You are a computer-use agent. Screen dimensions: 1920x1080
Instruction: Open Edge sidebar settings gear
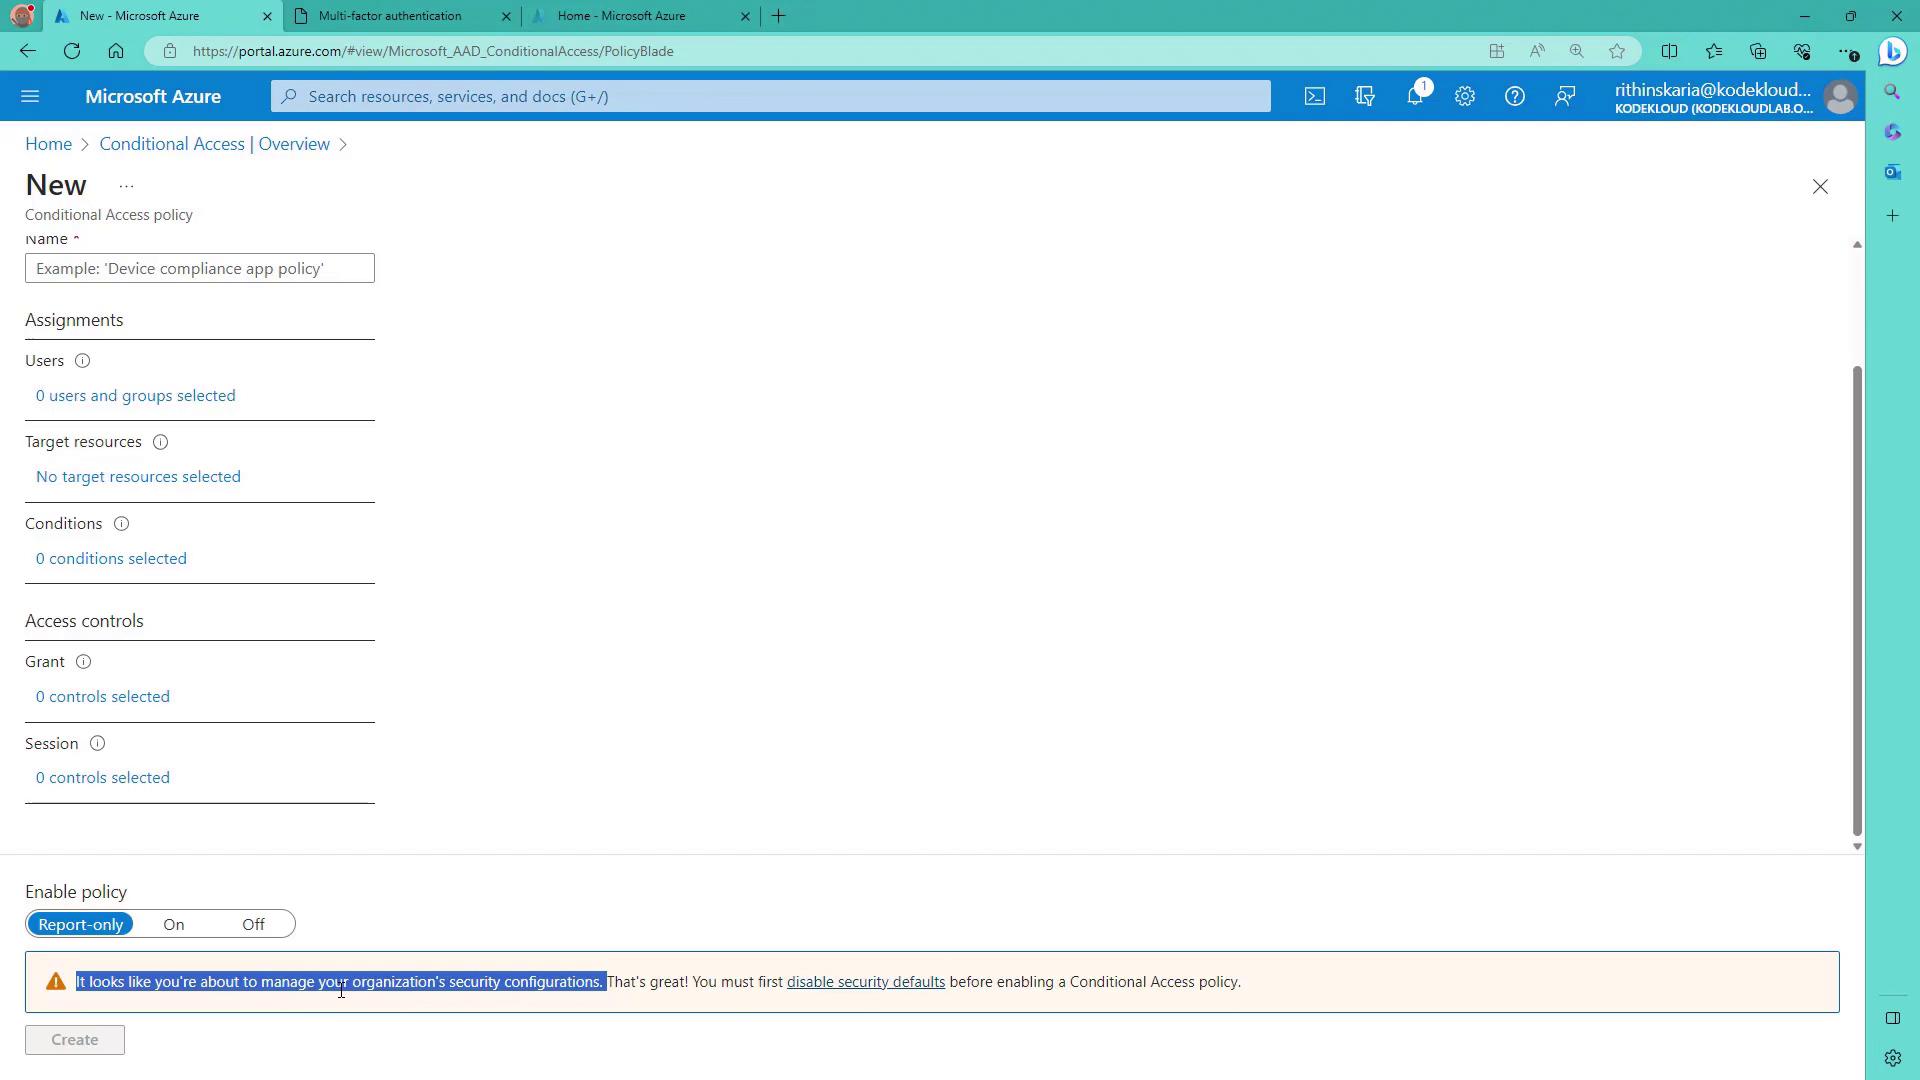coord(1892,1058)
